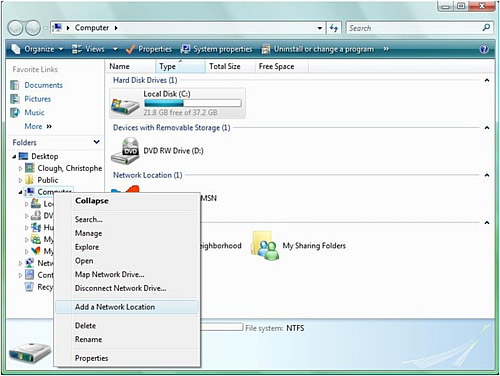The height and width of the screenshot is (376, 500).
Task: Open the Documents favorite link
Action: (x=43, y=85)
